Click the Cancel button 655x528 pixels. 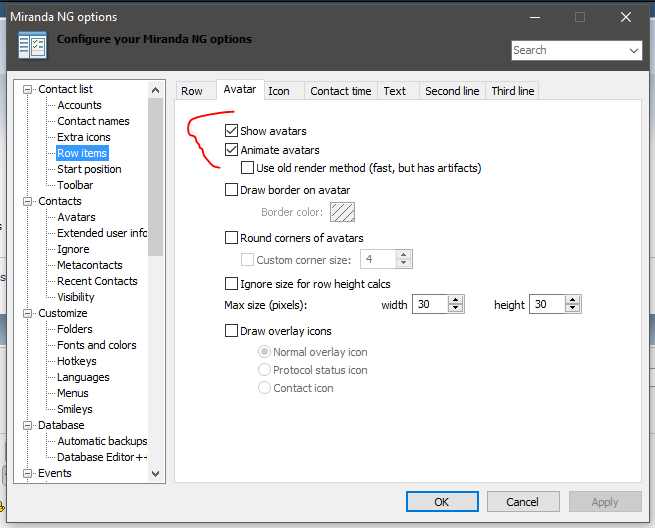[523, 502]
